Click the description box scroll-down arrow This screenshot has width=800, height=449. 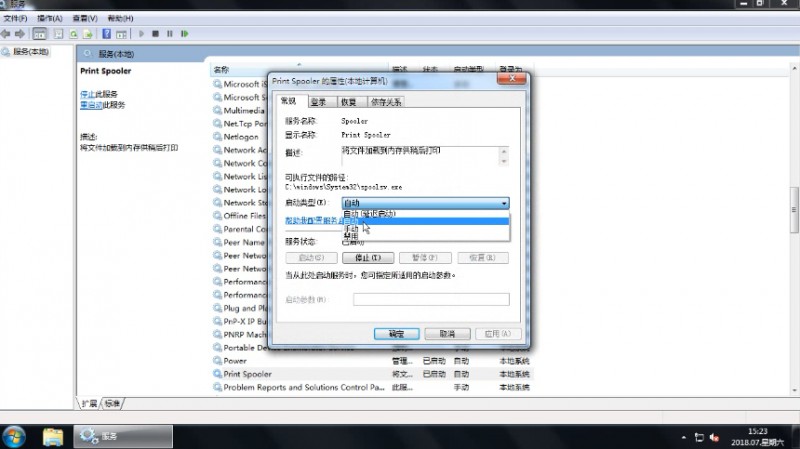[504, 161]
